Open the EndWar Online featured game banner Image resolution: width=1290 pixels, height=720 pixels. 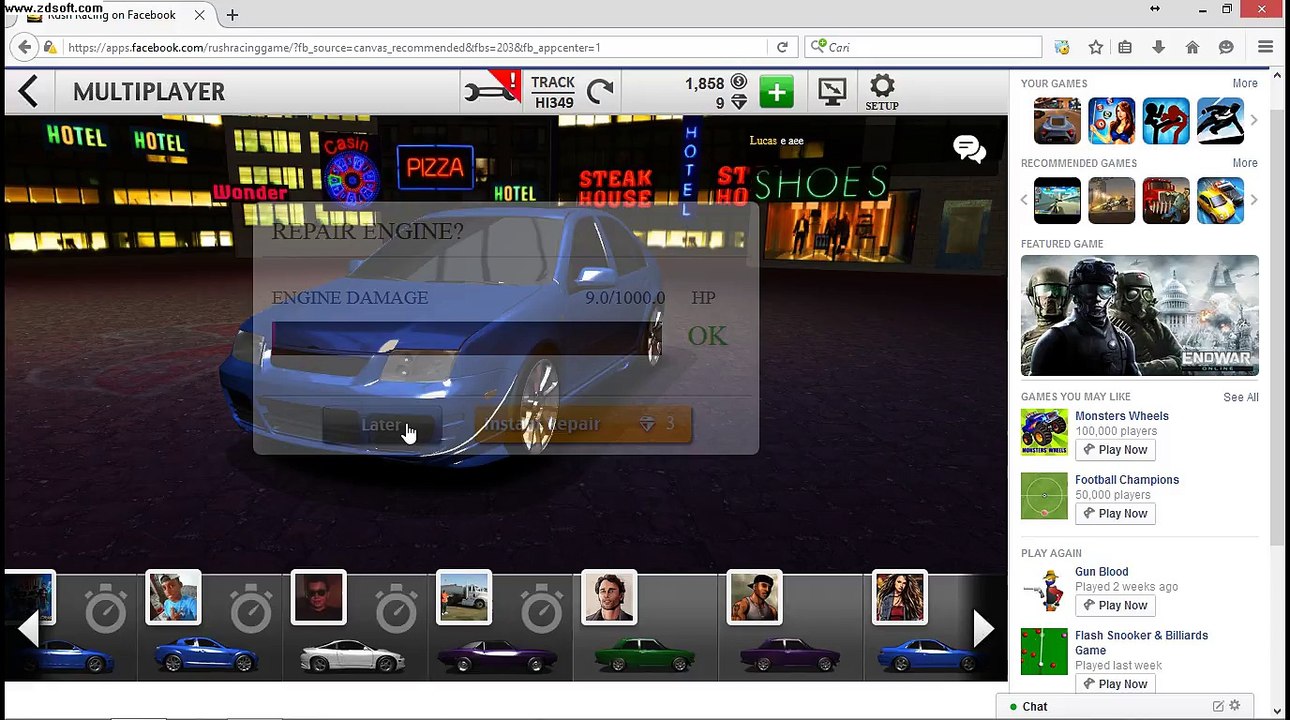[x=1140, y=316]
